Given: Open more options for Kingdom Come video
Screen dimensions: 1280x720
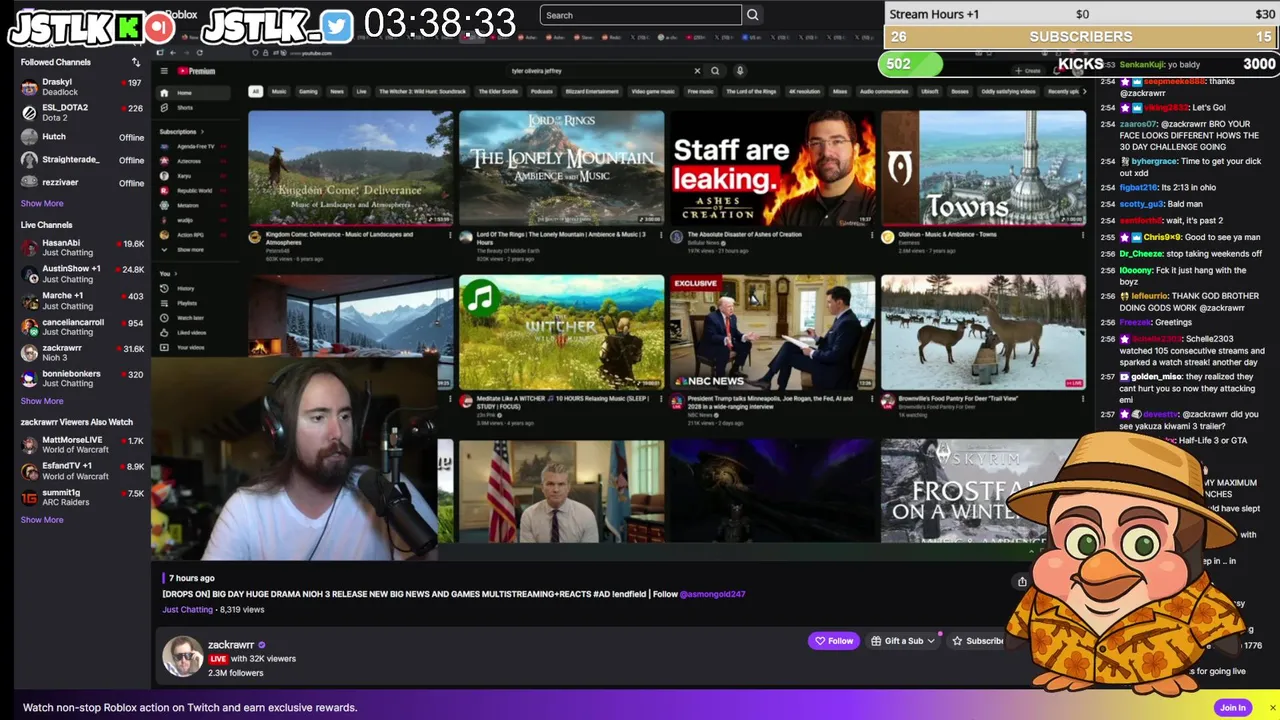Looking at the screenshot, I should (x=450, y=236).
